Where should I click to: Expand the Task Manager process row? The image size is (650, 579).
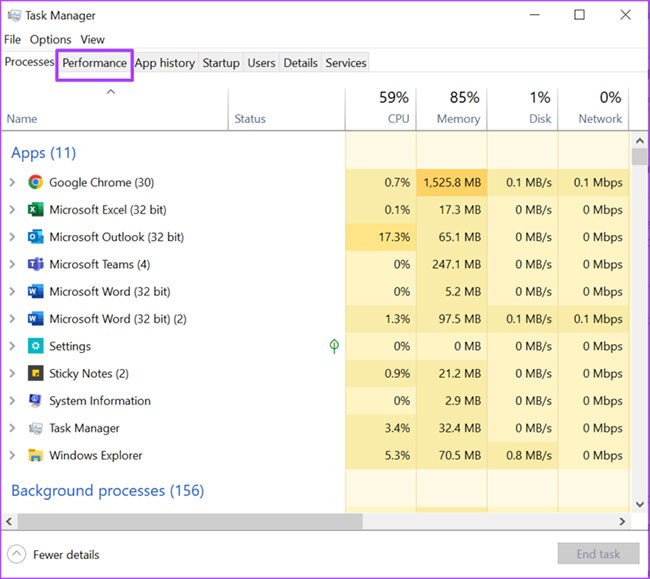(x=12, y=428)
